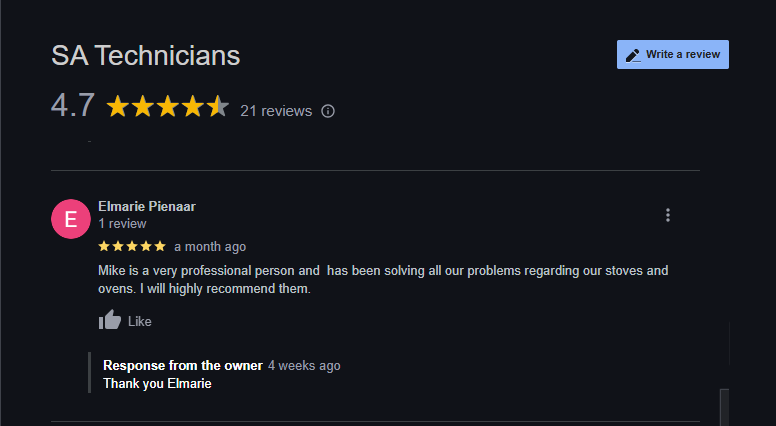This screenshot has height=426, width=776.
Task: Click the five gold stars on Elmarie's review
Action: point(132,246)
